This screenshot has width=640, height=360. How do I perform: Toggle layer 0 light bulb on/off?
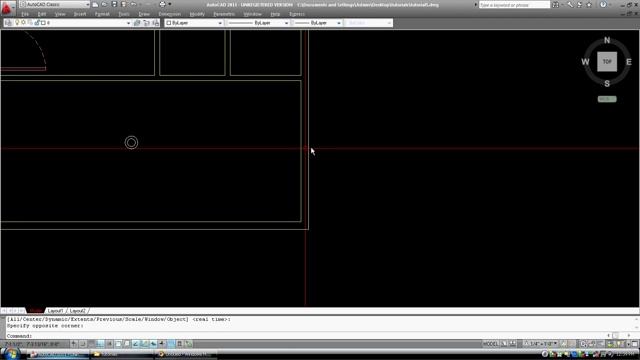coord(17,23)
